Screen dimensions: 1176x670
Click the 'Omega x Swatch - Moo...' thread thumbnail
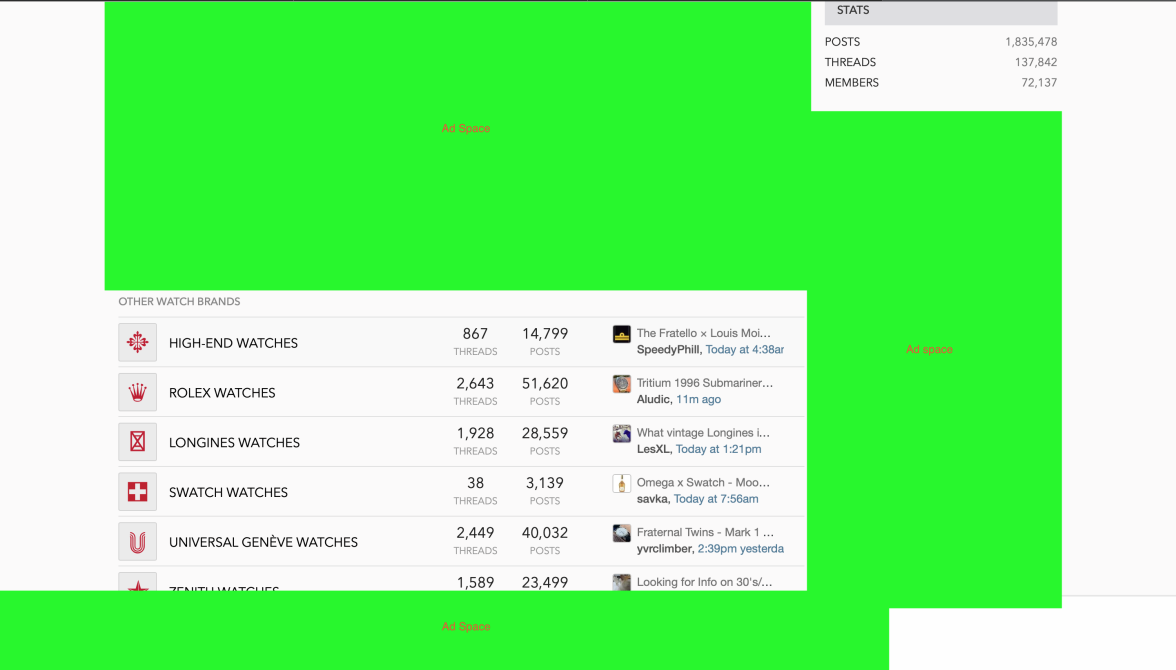tap(621, 483)
